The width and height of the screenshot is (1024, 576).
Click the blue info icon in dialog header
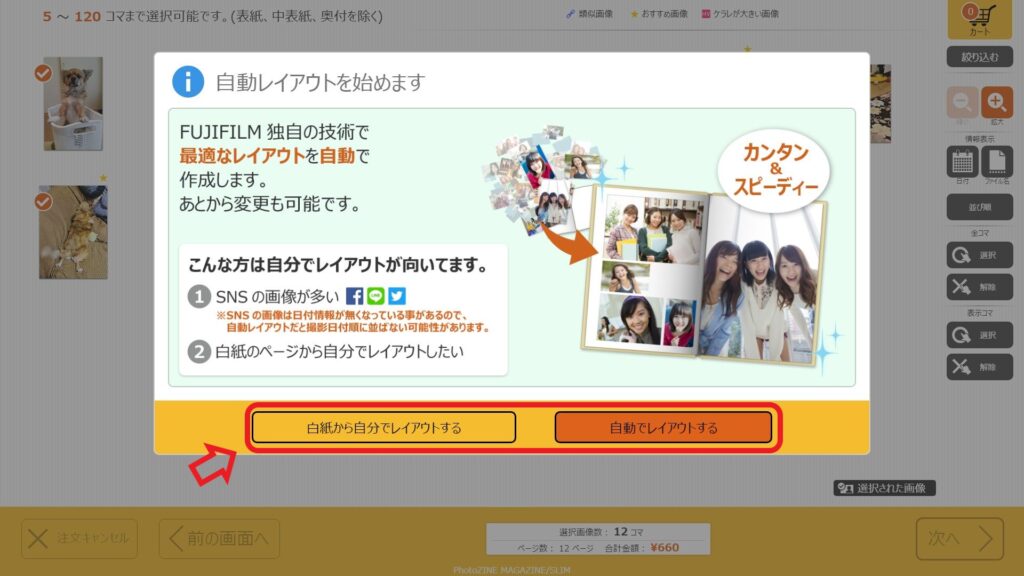click(188, 81)
